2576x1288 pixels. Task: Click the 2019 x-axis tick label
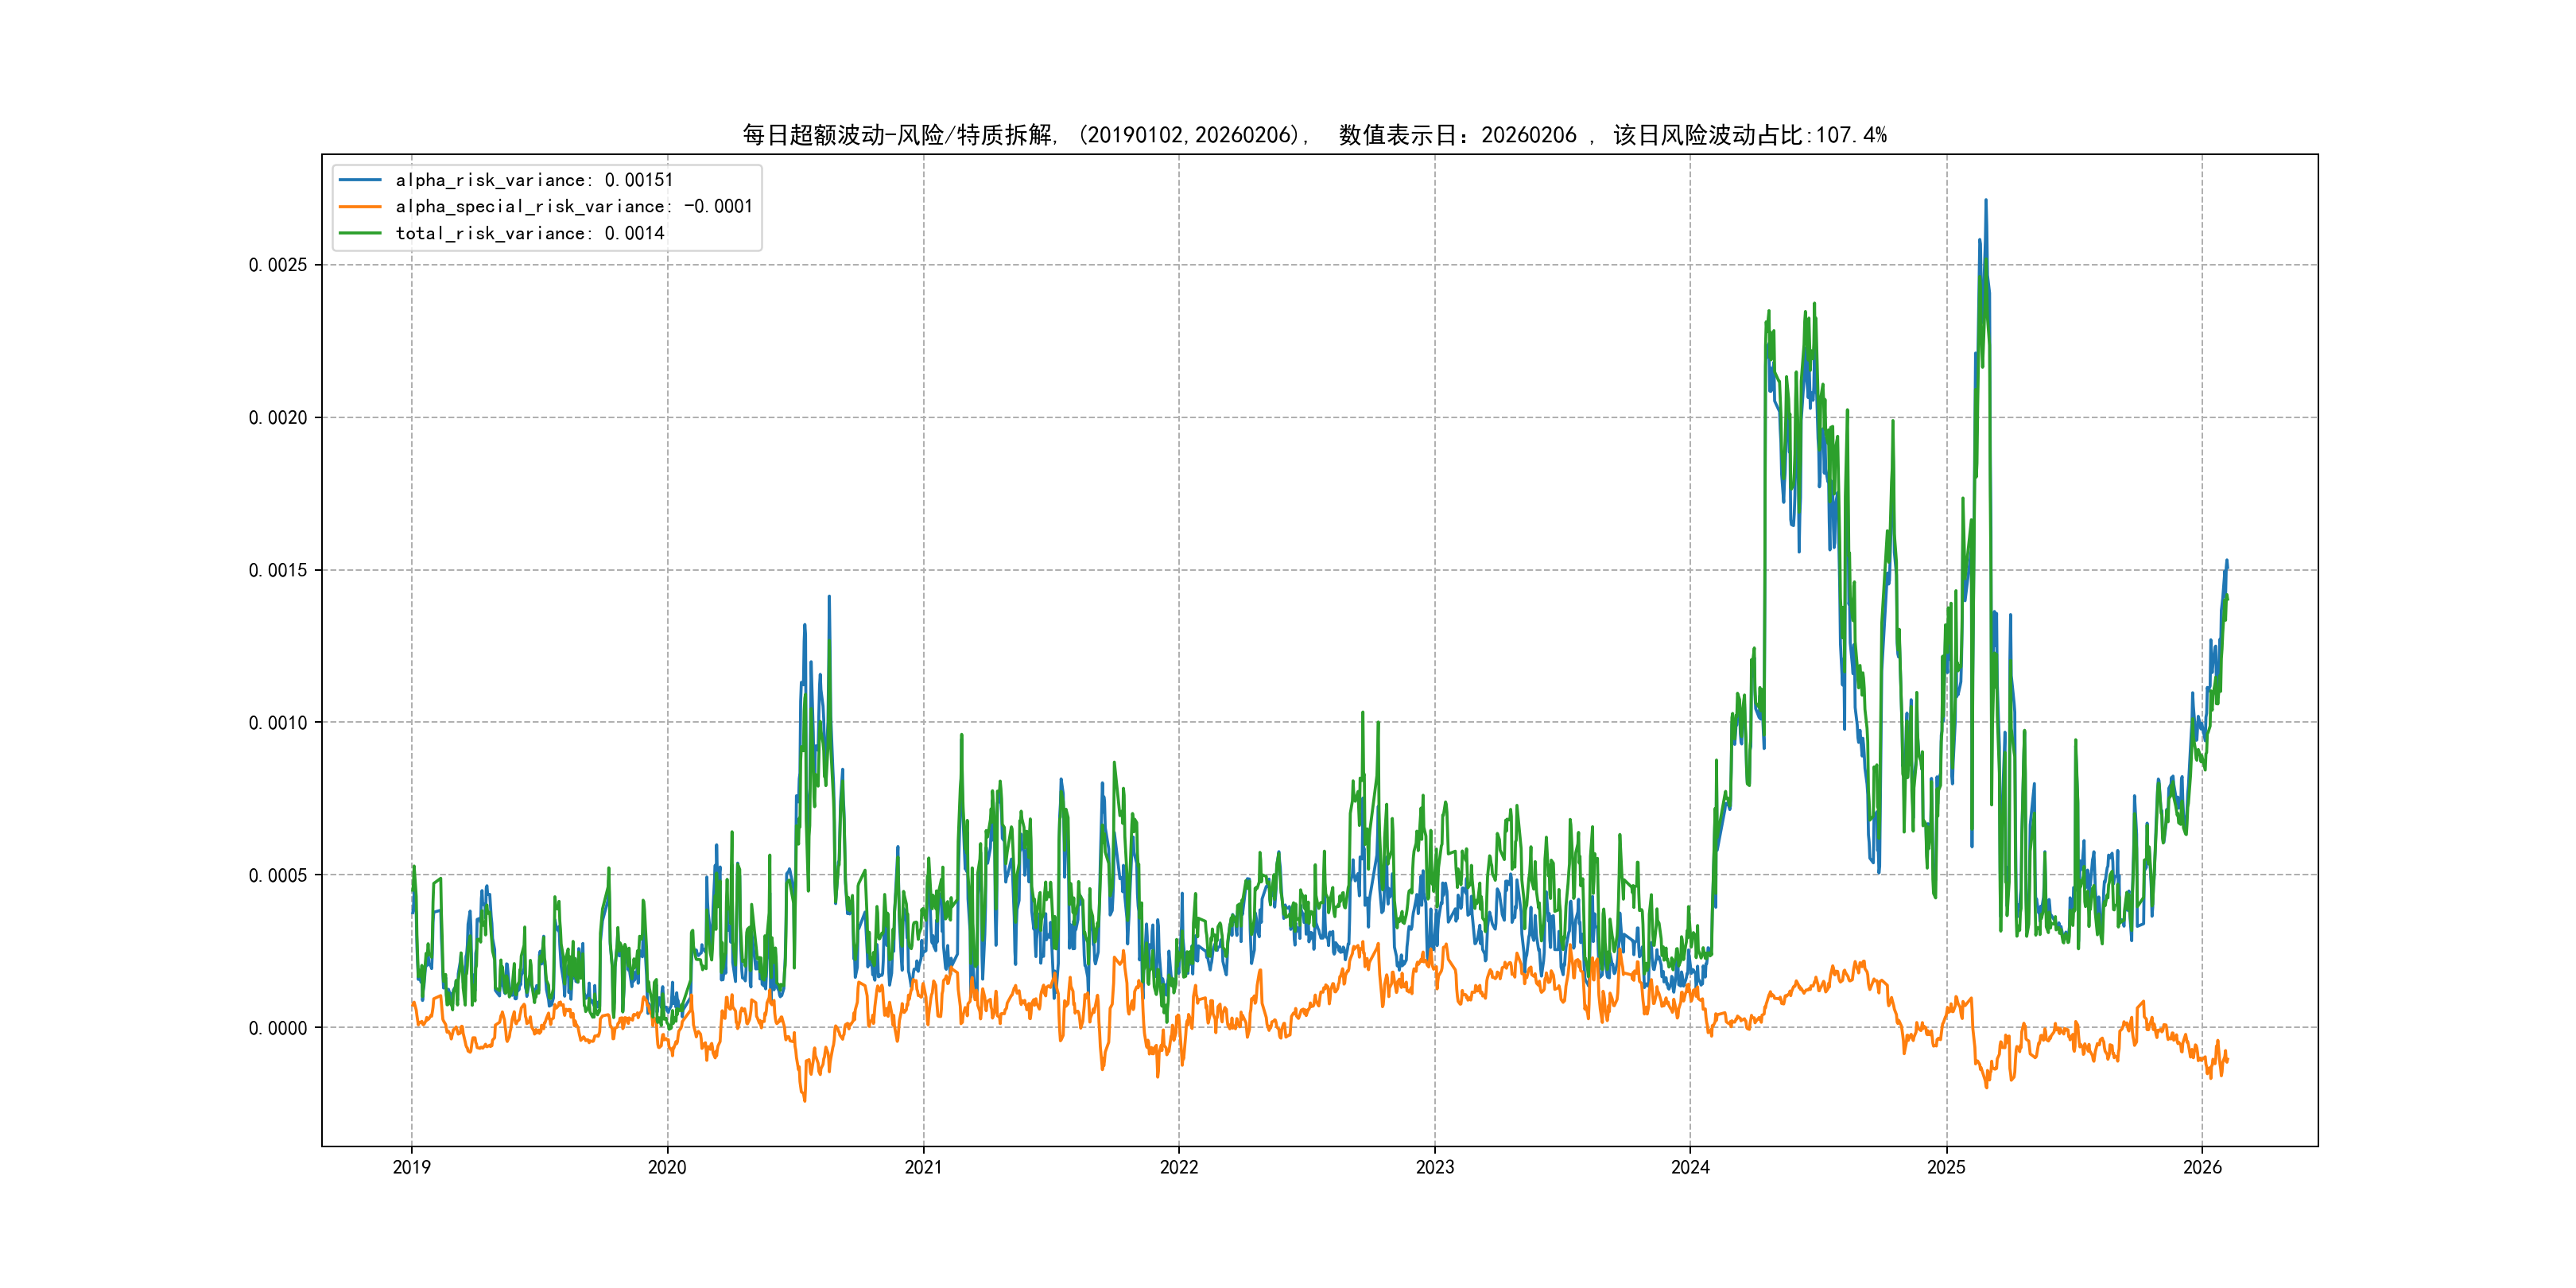point(411,1167)
